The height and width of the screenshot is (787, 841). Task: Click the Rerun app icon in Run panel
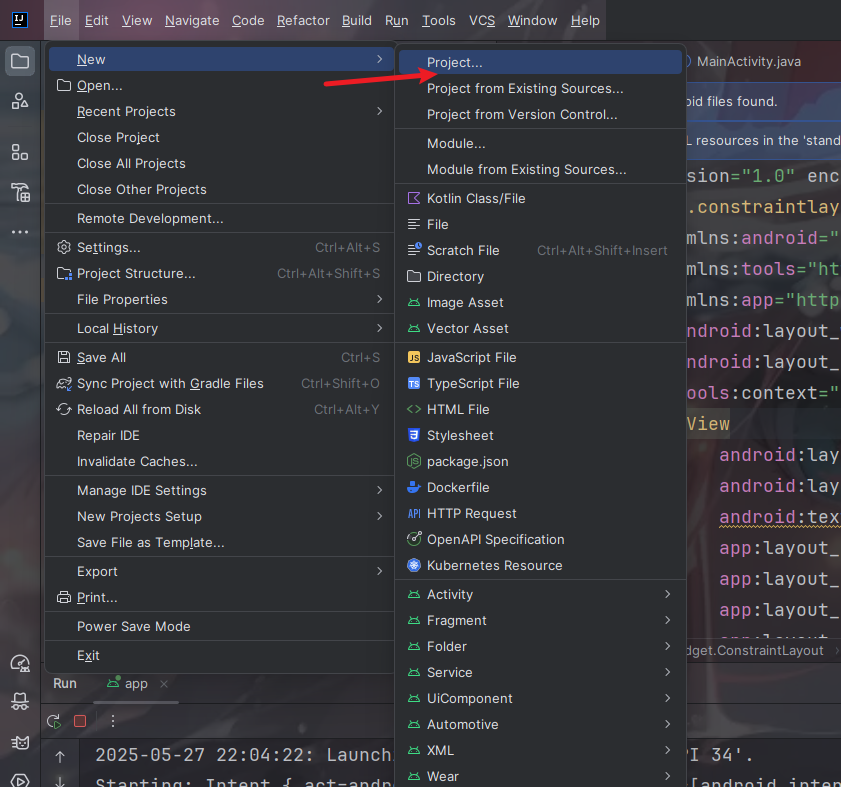coord(54,722)
